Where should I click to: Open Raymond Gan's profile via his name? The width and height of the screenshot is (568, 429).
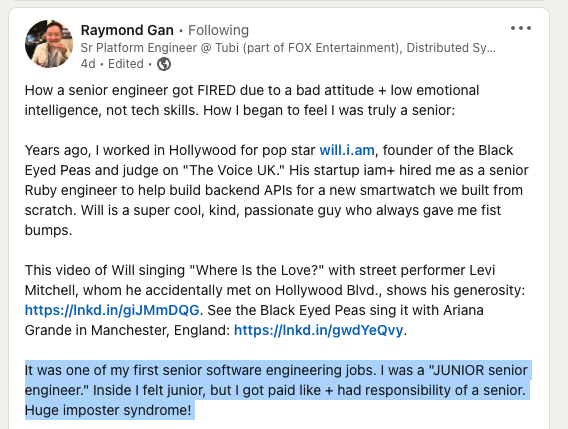127,30
